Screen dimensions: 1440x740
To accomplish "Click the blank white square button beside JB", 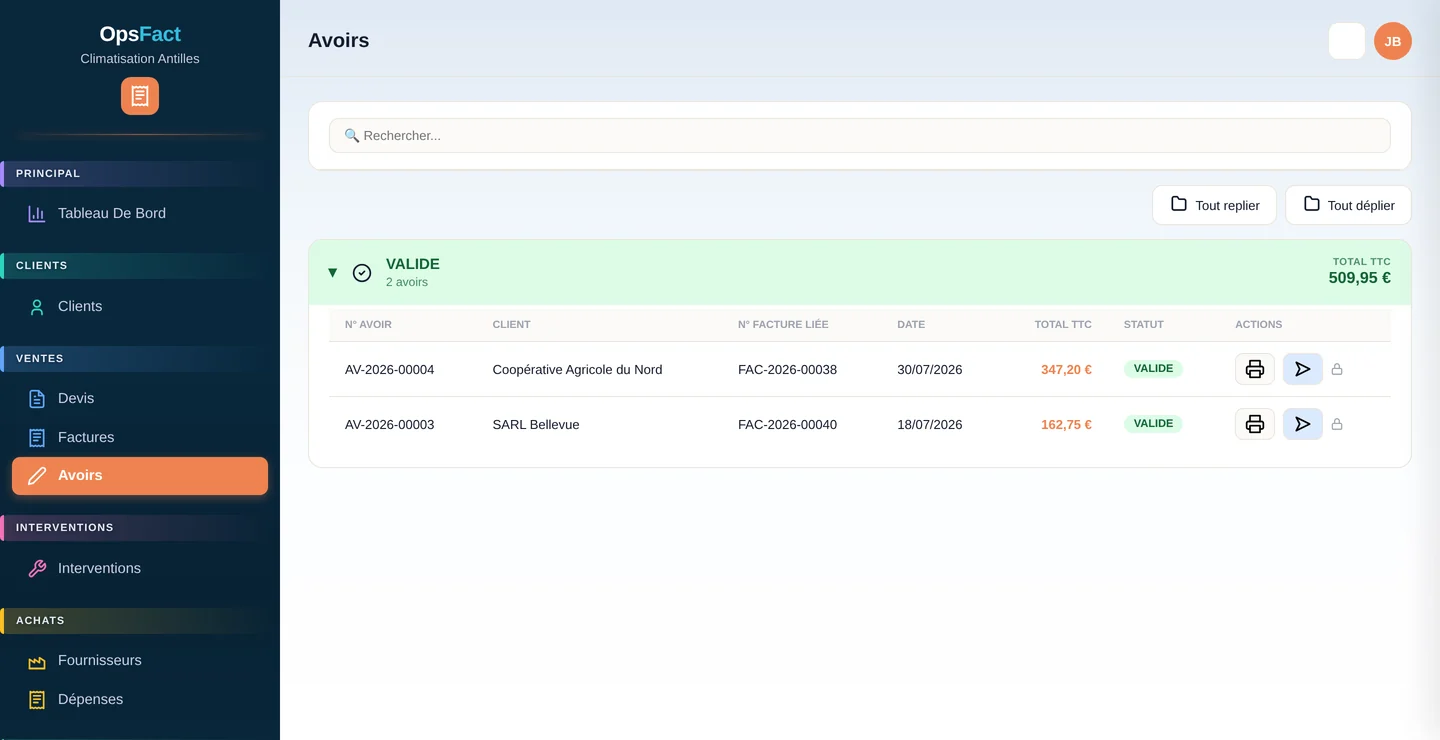I will click(x=1347, y=41).
